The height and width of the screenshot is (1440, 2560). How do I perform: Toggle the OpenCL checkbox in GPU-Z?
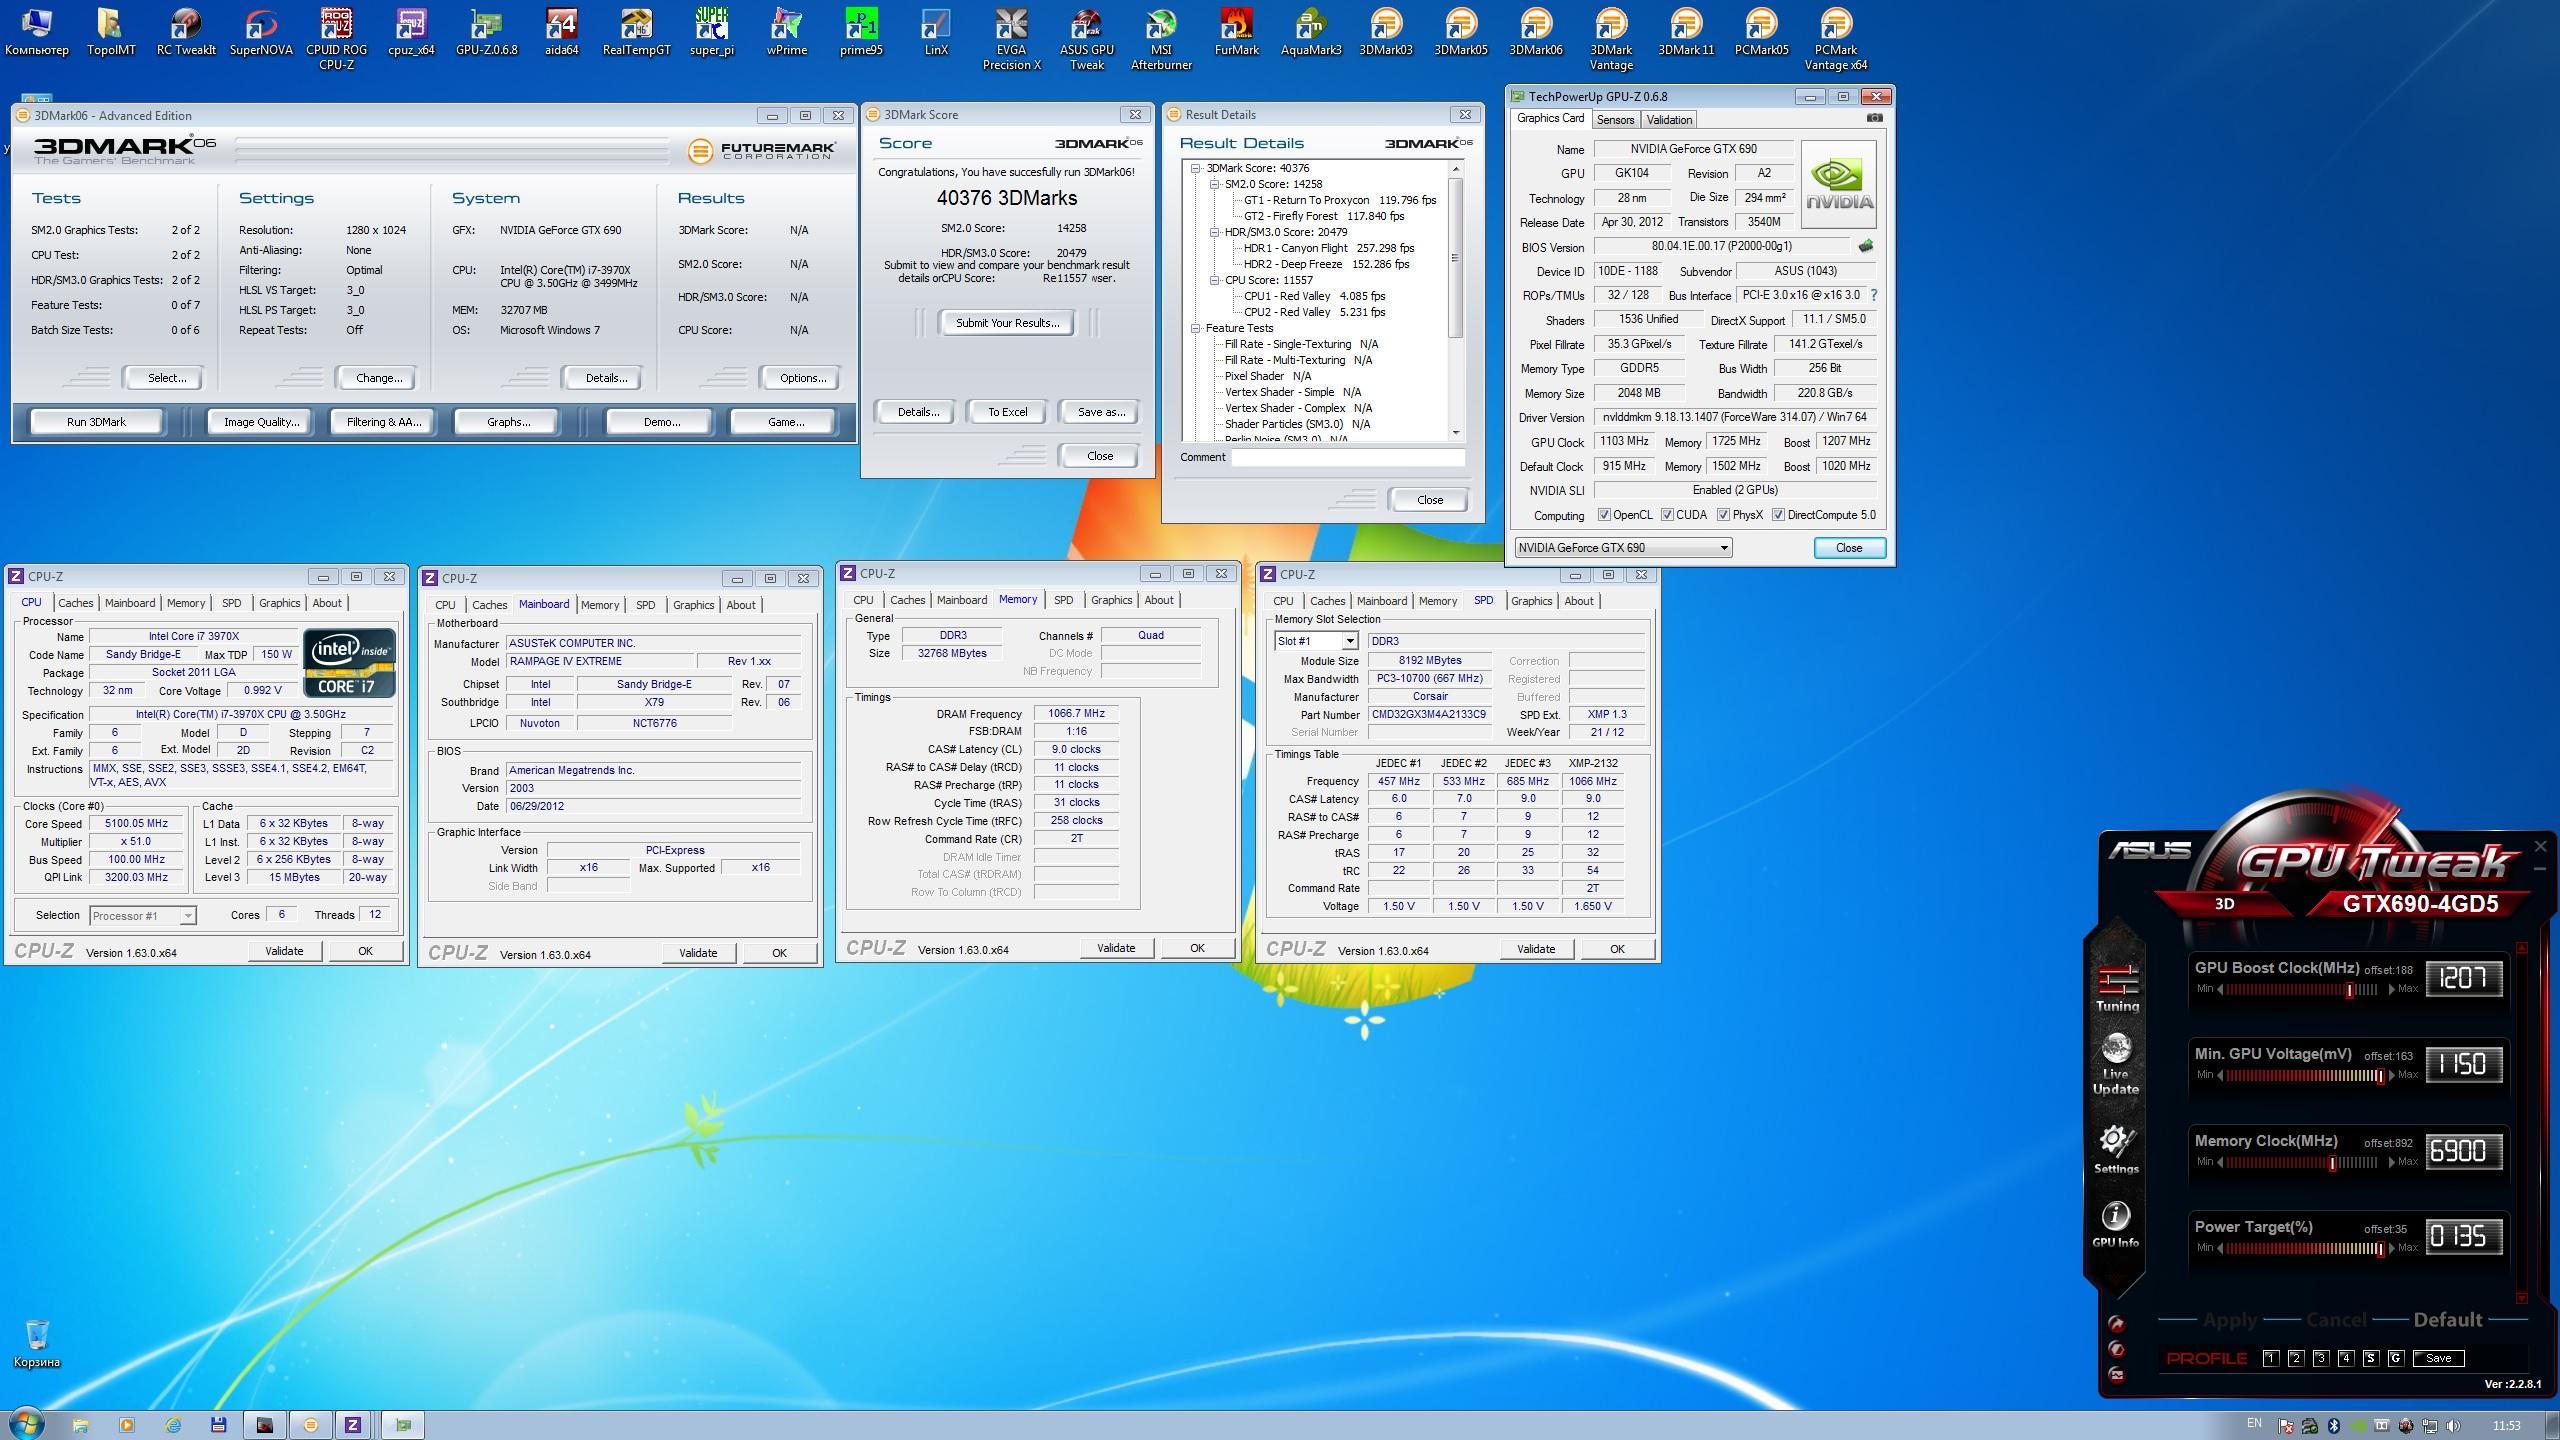[1604, 515]
